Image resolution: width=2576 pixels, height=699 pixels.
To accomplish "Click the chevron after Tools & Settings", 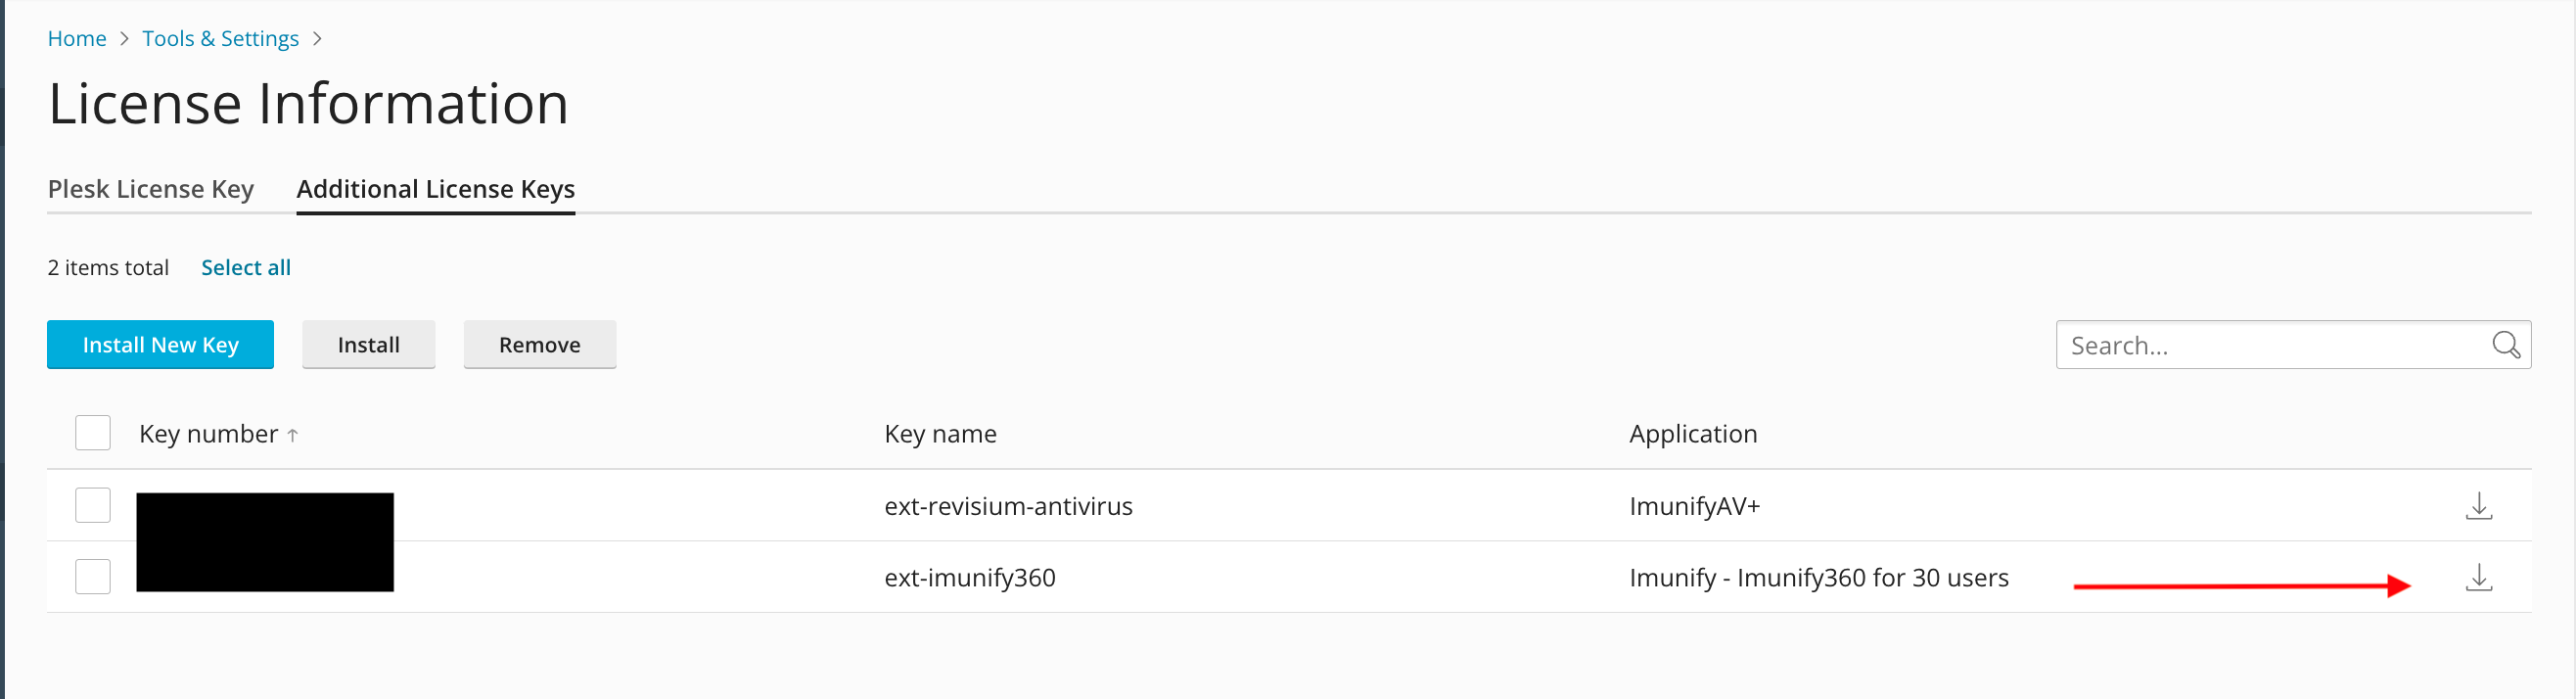I will point(317,38).
